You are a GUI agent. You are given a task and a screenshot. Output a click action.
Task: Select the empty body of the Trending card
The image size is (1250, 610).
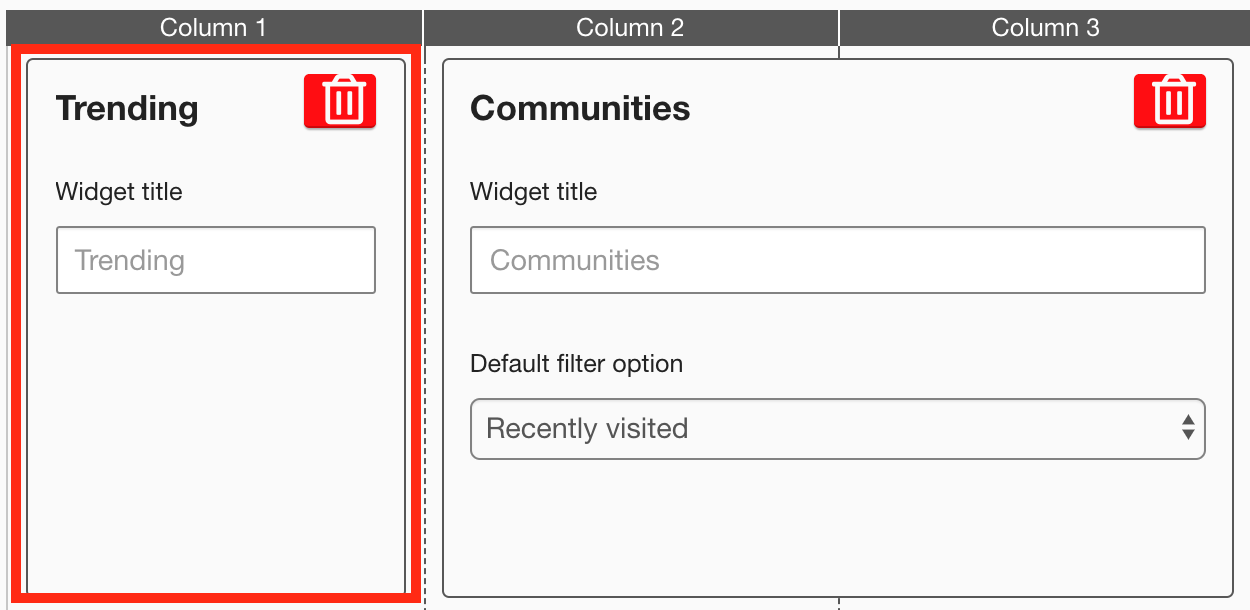216,440
